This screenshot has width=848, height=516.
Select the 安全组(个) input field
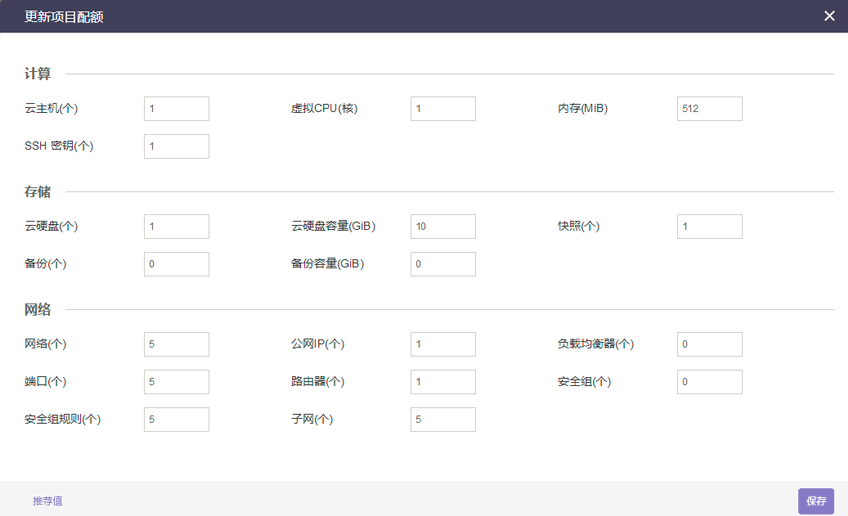click(x=709, y=382)
